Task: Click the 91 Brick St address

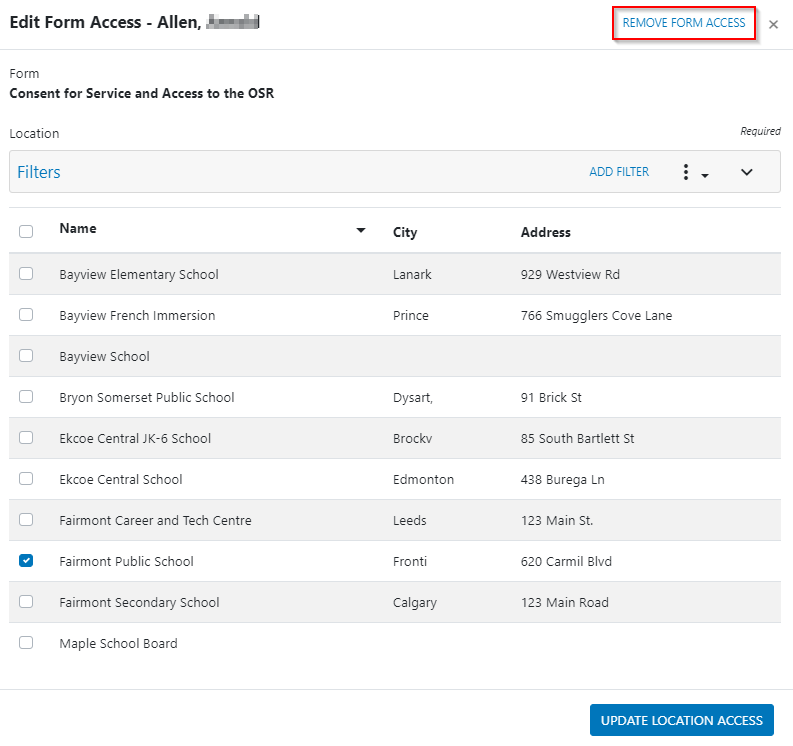Action: (551, 398)
